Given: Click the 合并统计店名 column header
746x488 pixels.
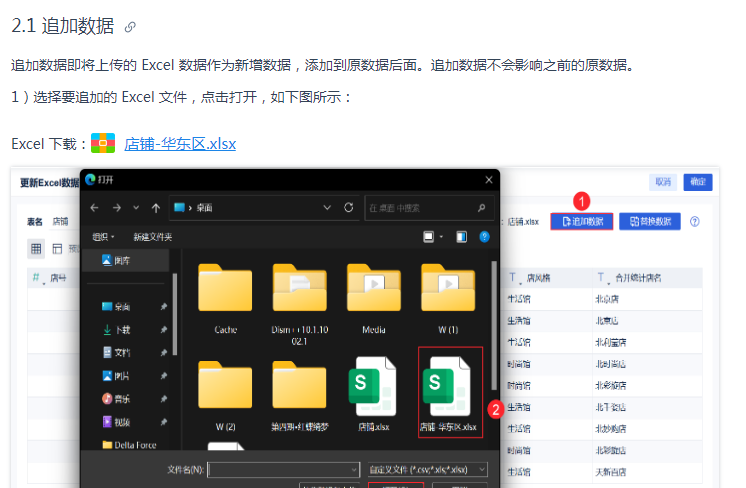Looking at the screenshot, I should [x=638, y=278].
